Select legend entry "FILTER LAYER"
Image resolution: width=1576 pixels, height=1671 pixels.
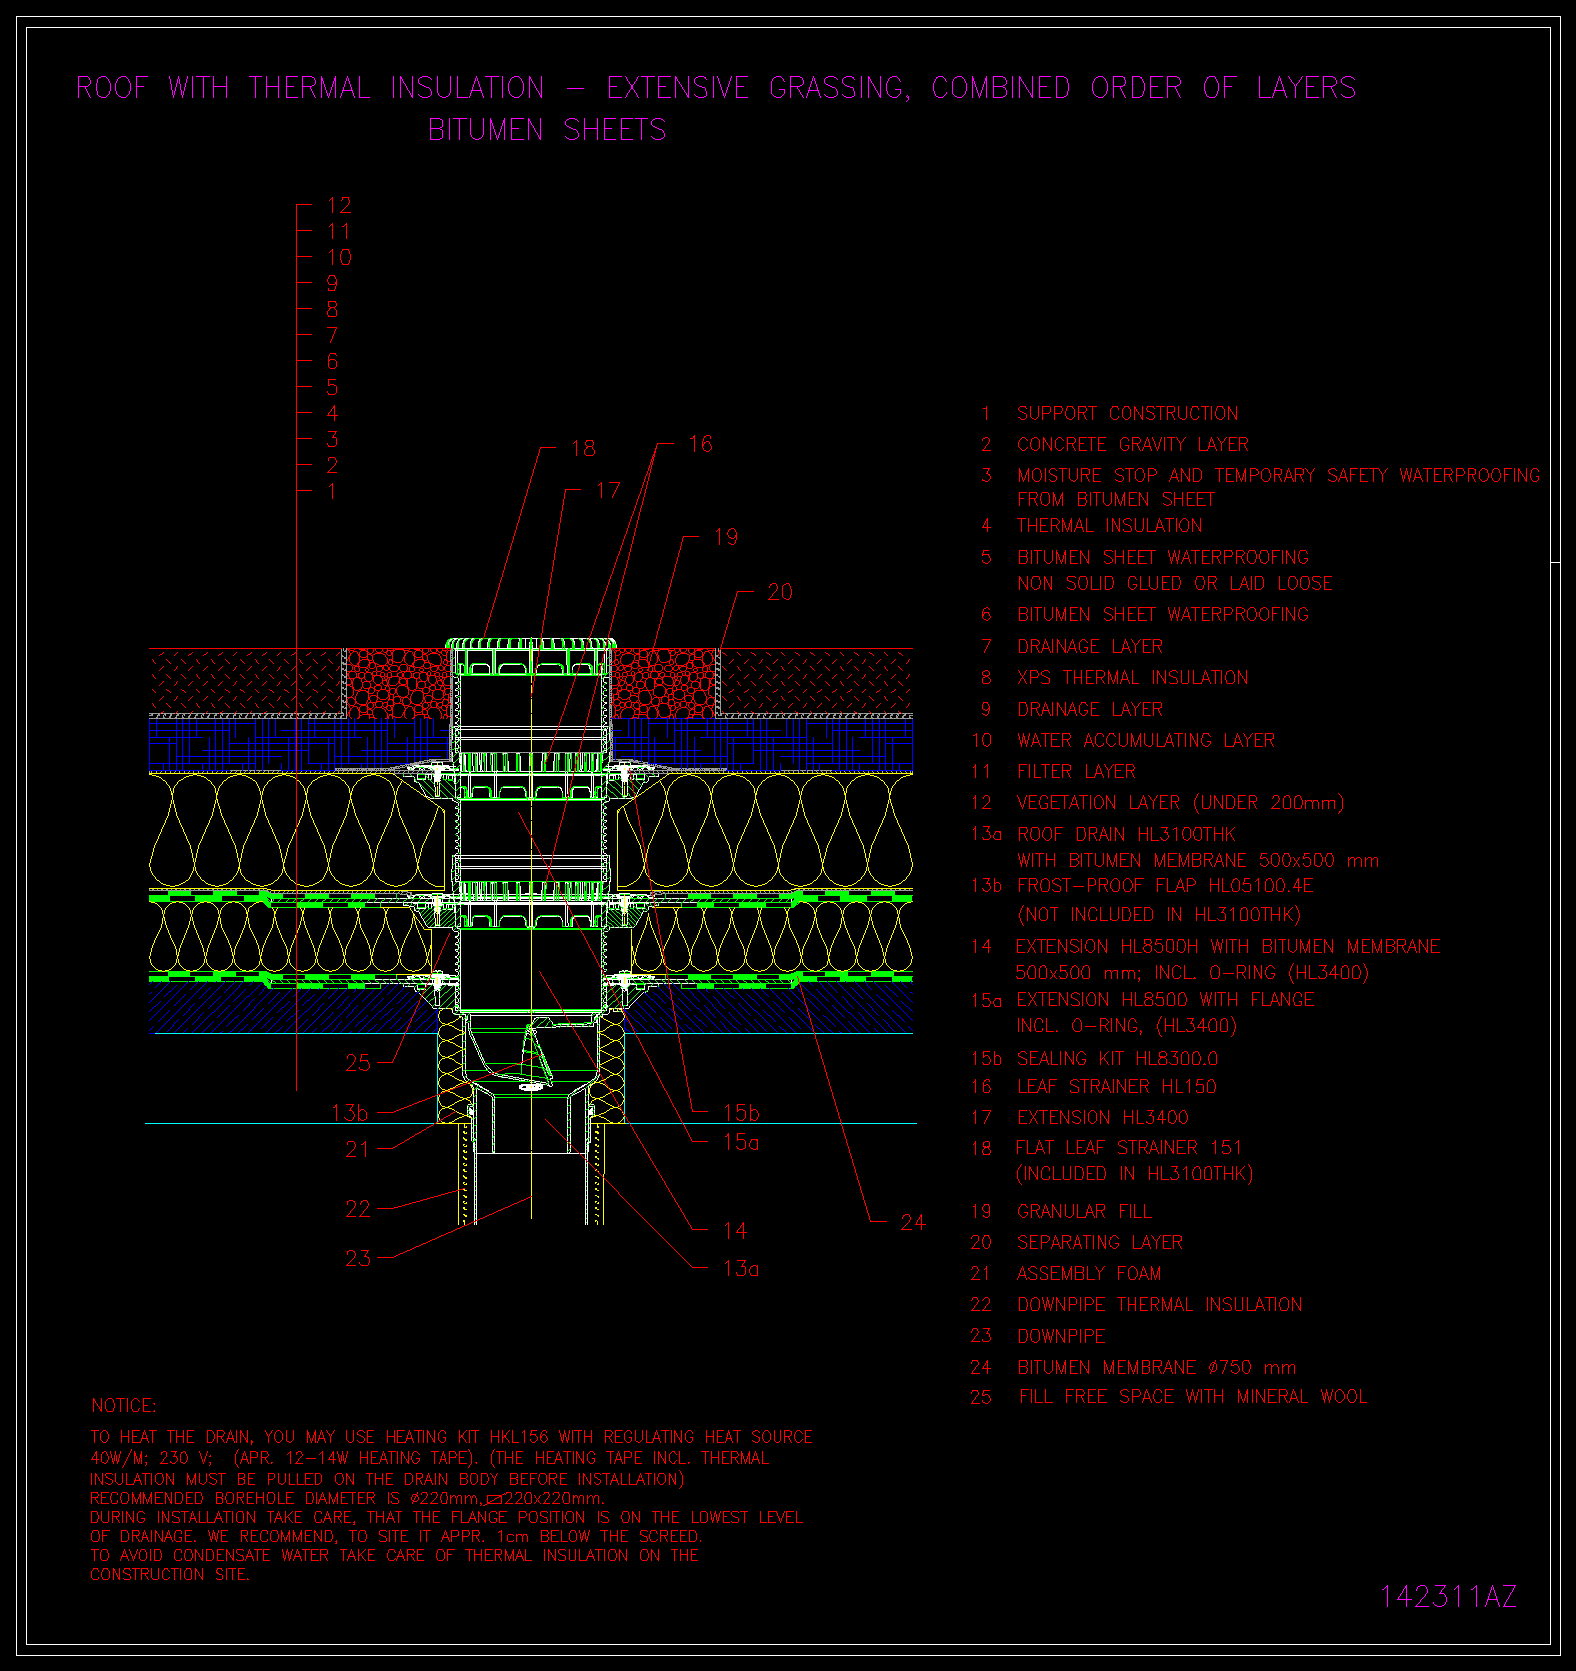click(x=1076, y=771)
